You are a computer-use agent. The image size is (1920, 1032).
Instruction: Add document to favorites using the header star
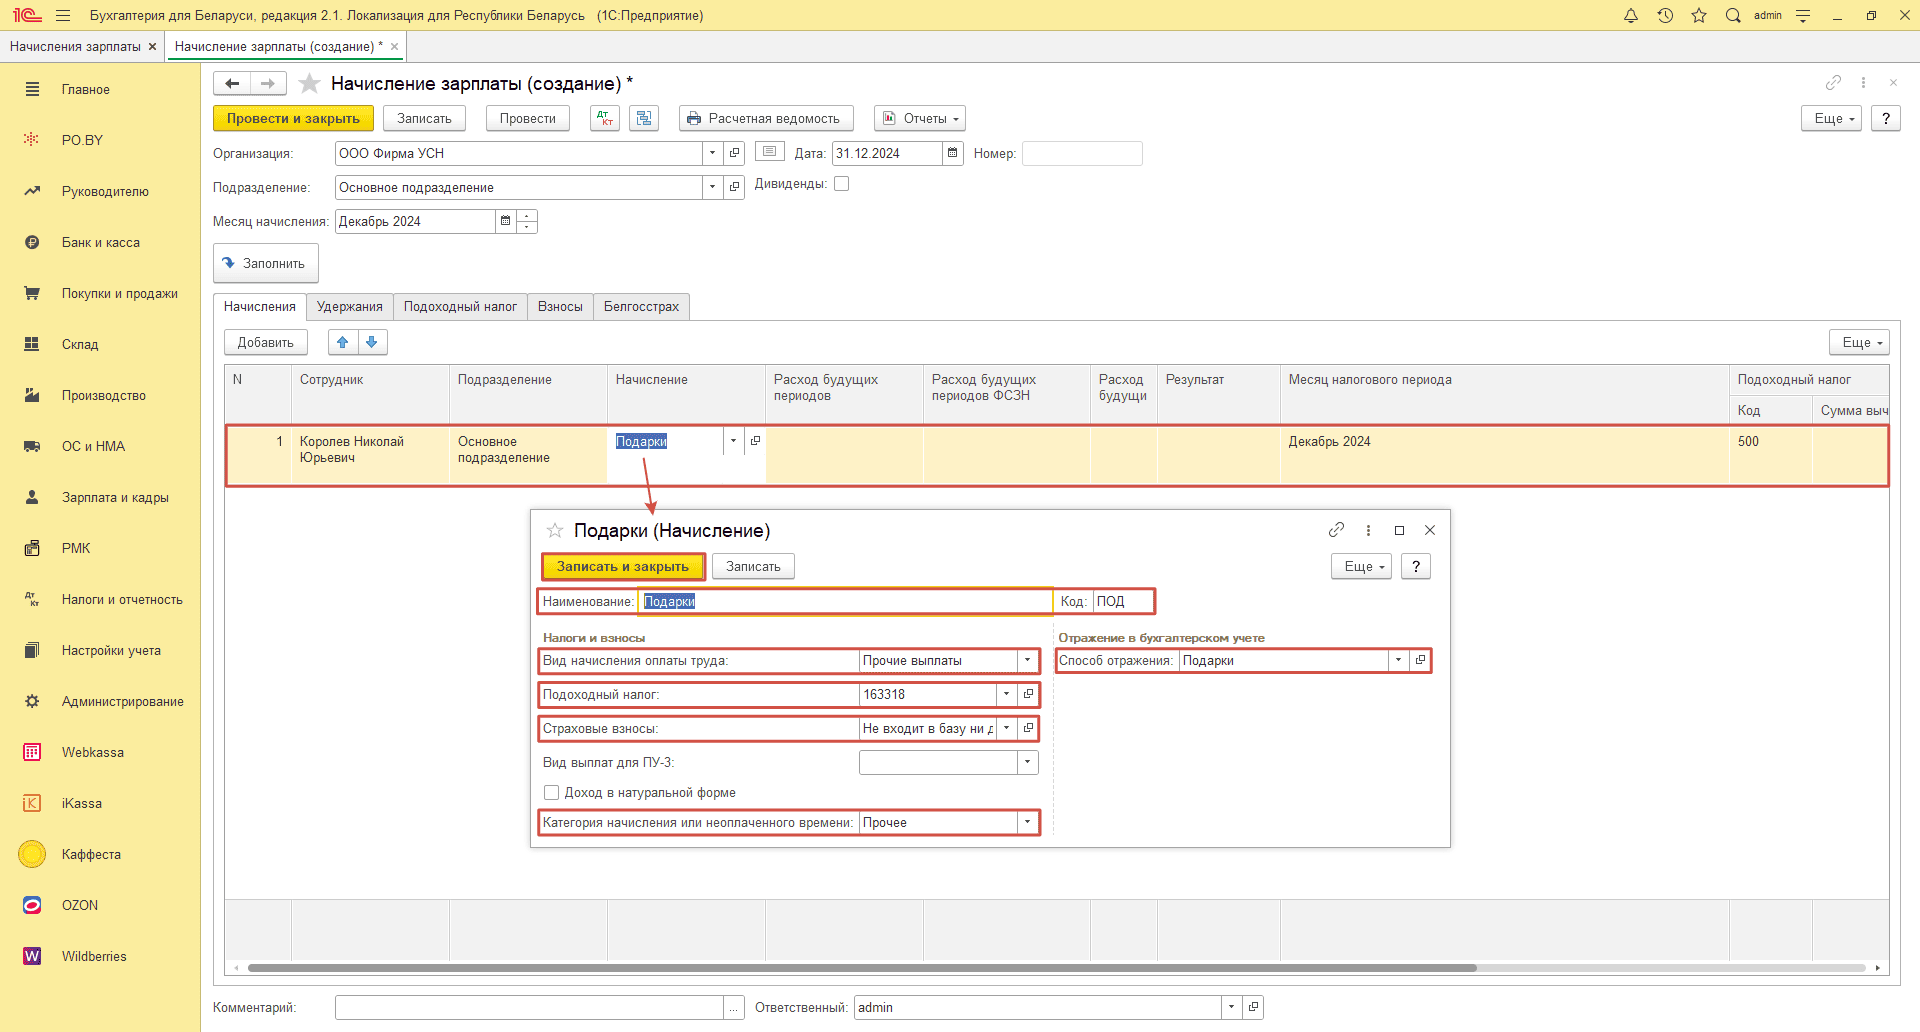(310, 84)
